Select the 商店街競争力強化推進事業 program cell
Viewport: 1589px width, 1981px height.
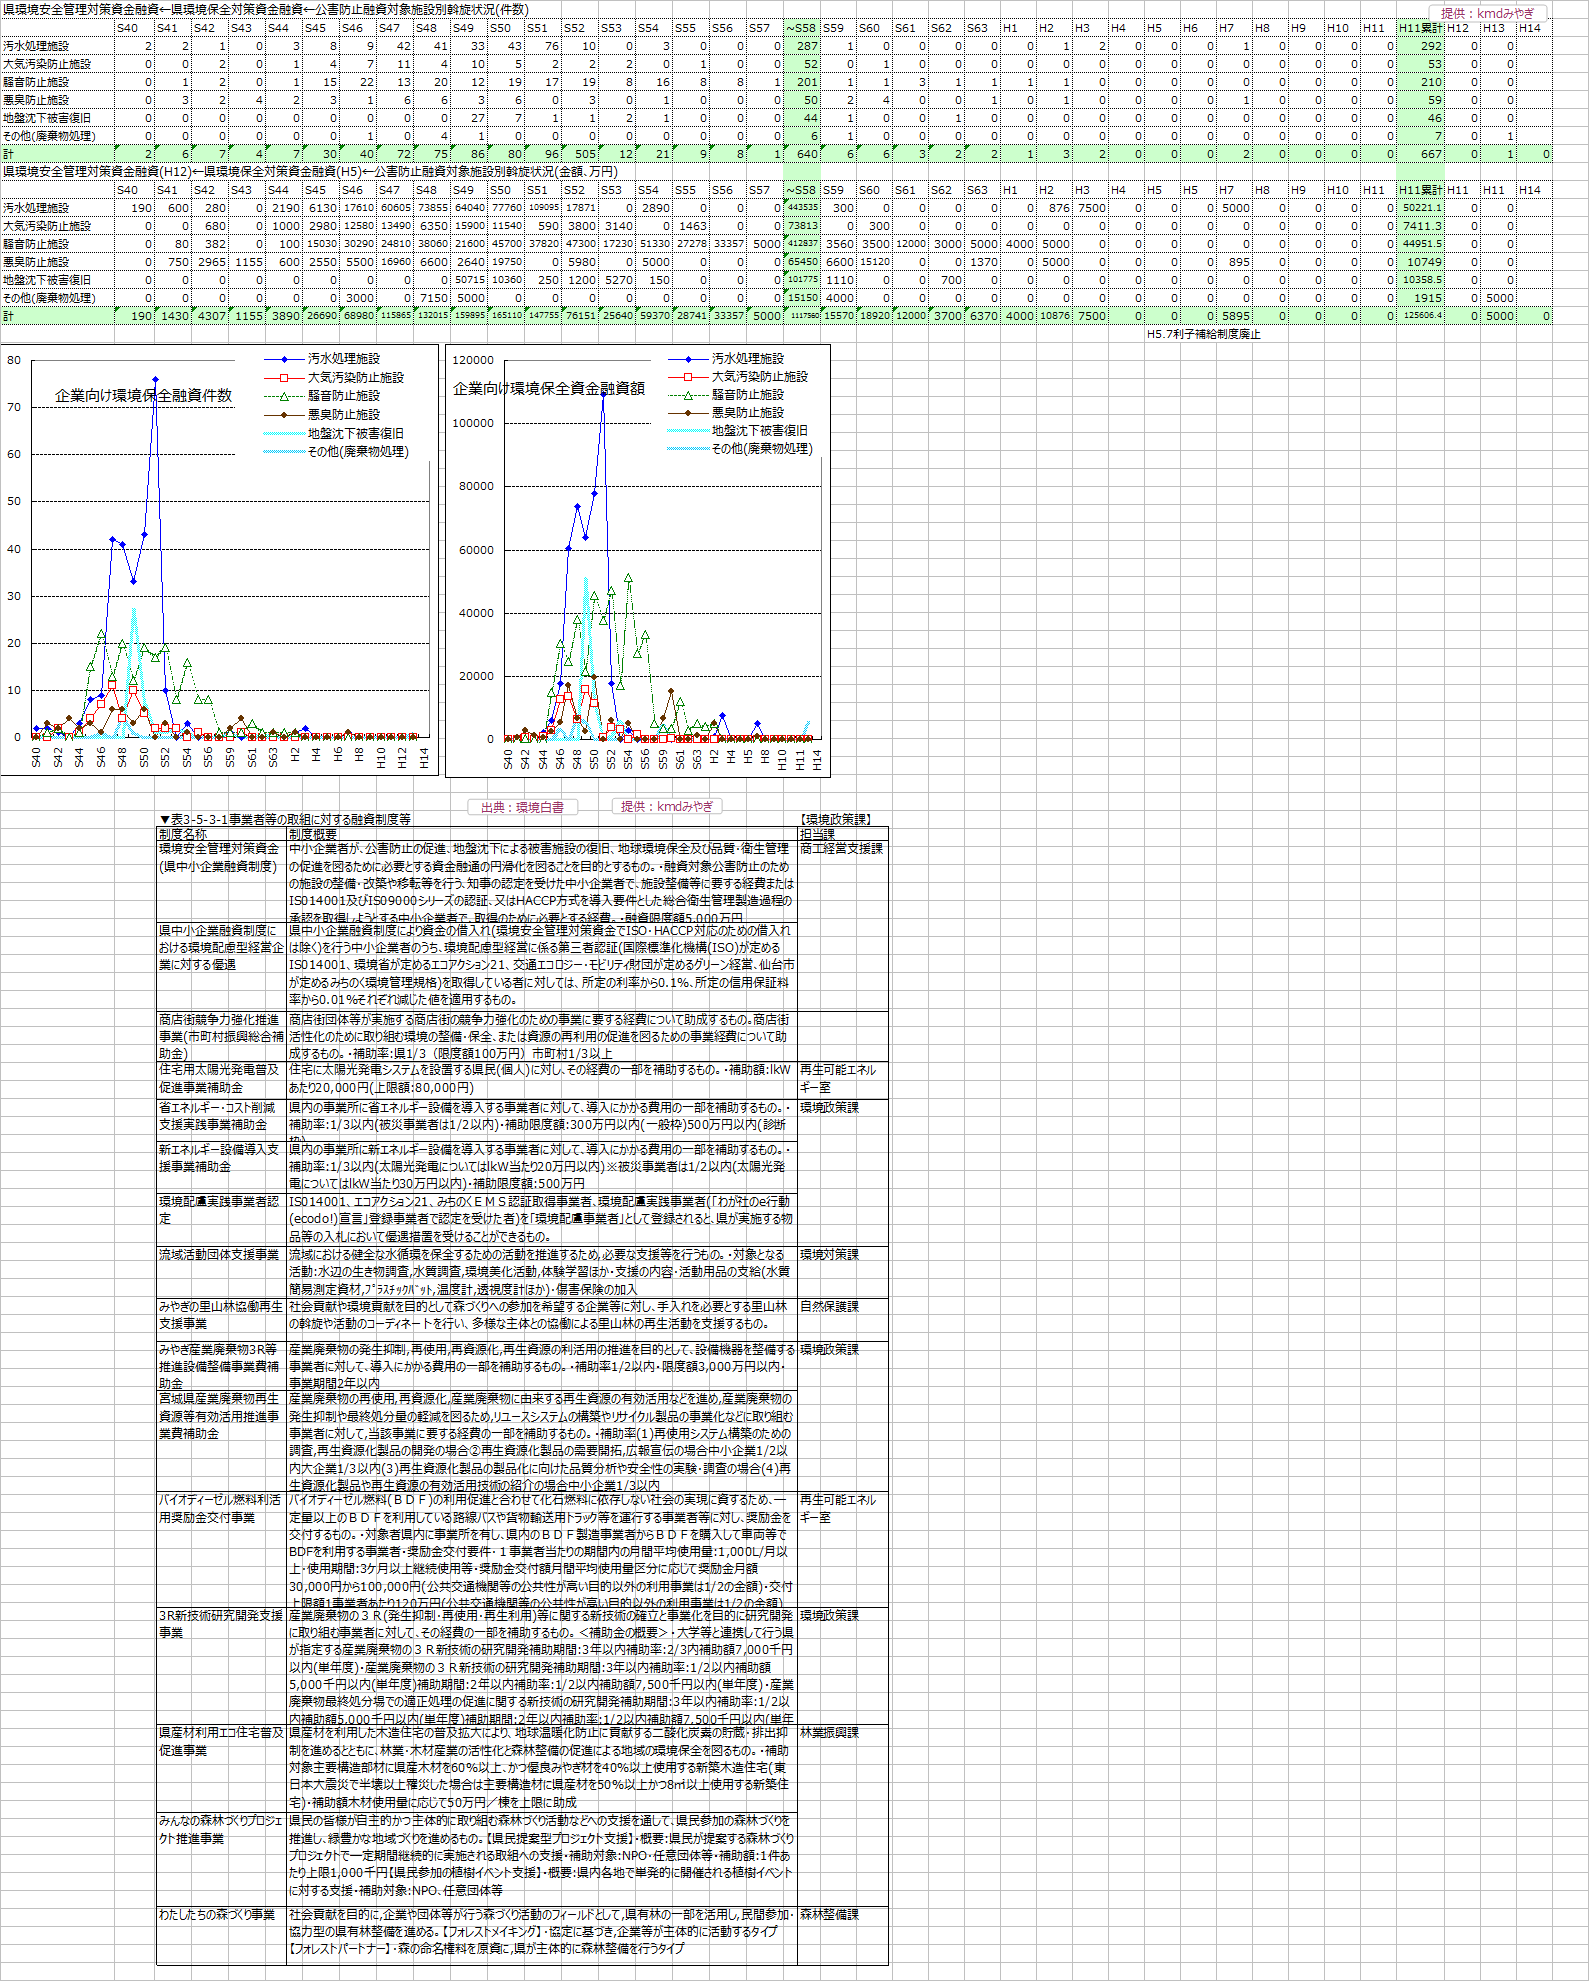(x=222, y=1036)
